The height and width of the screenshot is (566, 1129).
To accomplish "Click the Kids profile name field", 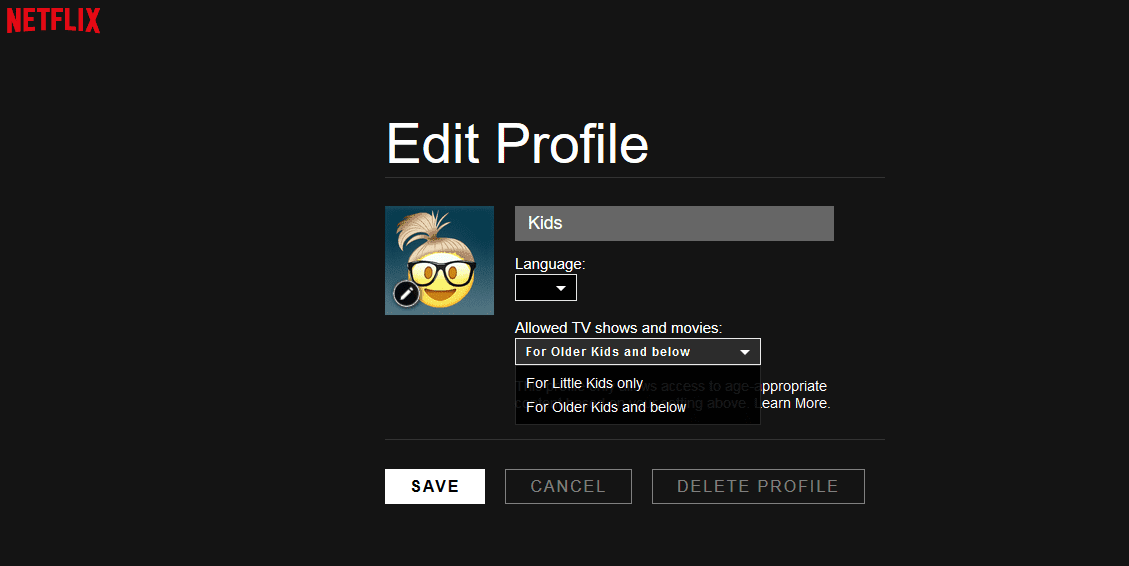I will 674,223.
